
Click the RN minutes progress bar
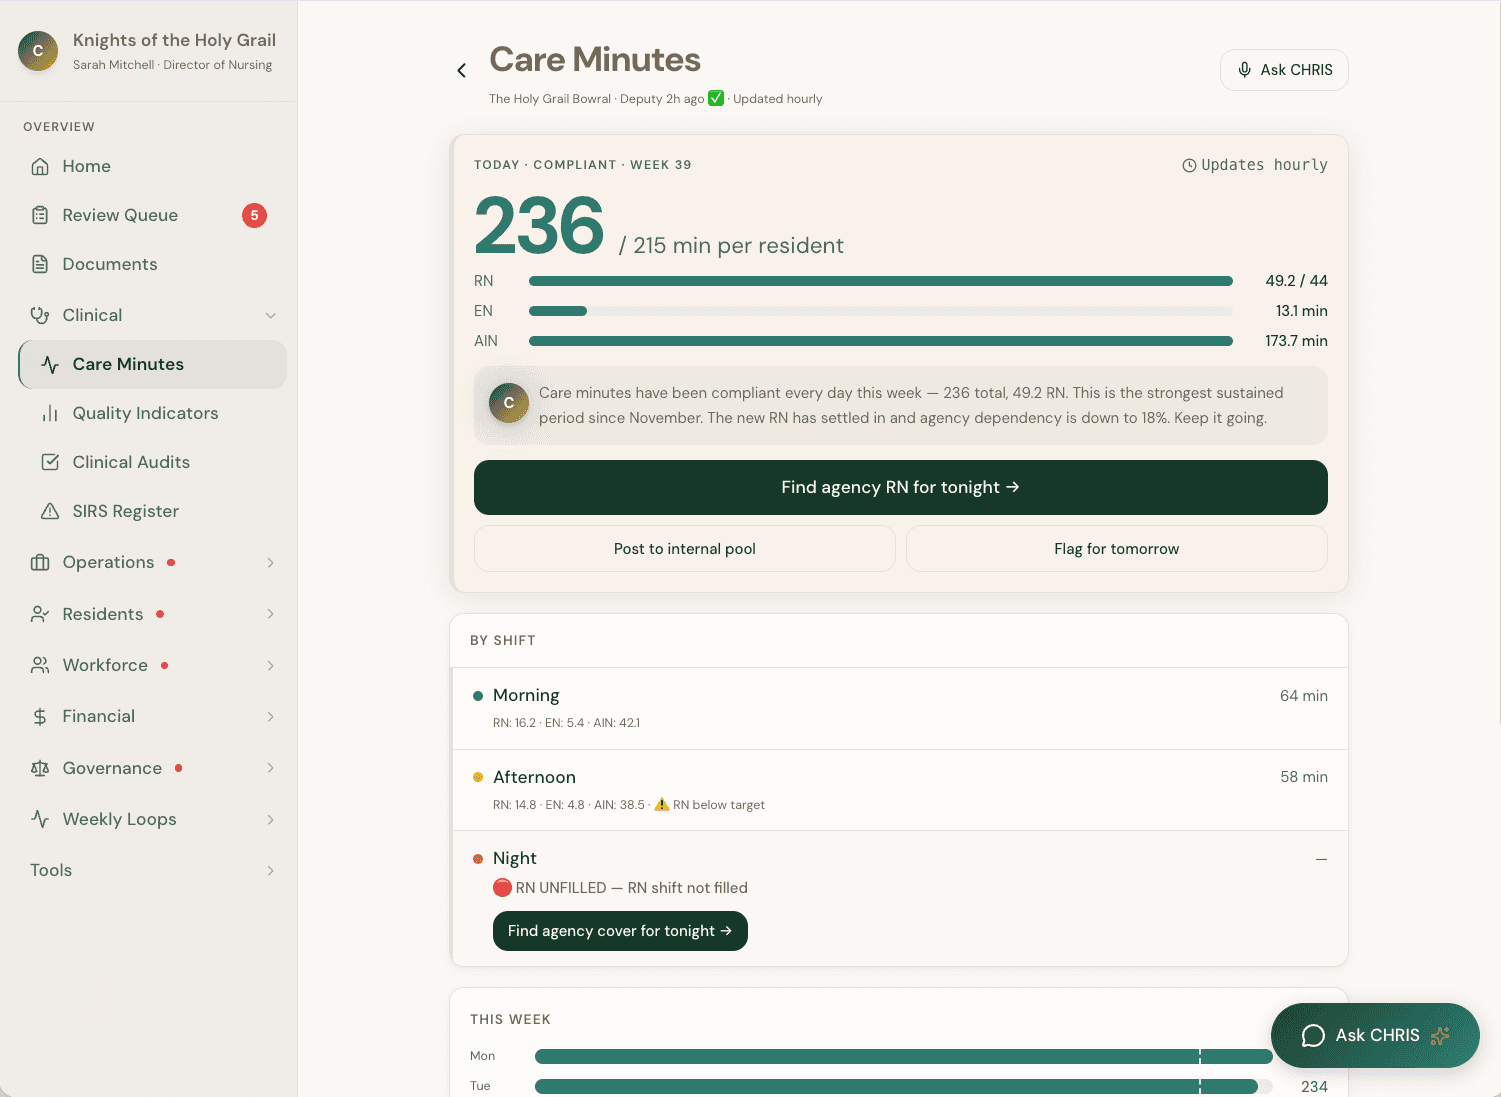(881, 281)
